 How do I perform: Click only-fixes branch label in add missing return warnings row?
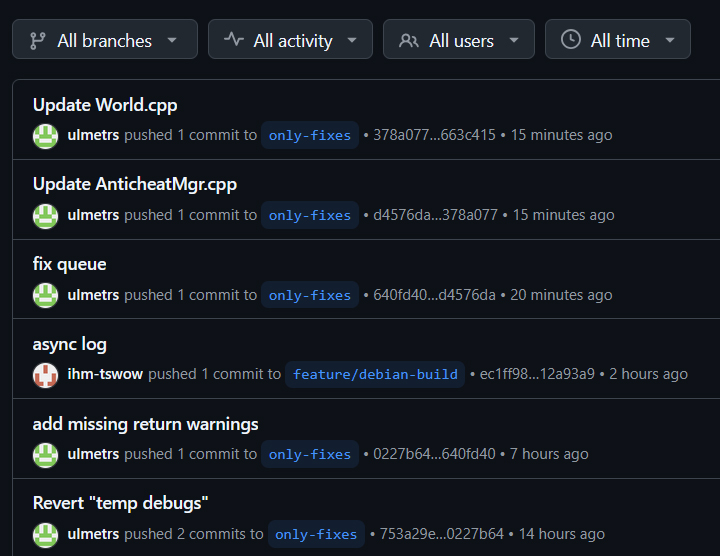(310, 454)
